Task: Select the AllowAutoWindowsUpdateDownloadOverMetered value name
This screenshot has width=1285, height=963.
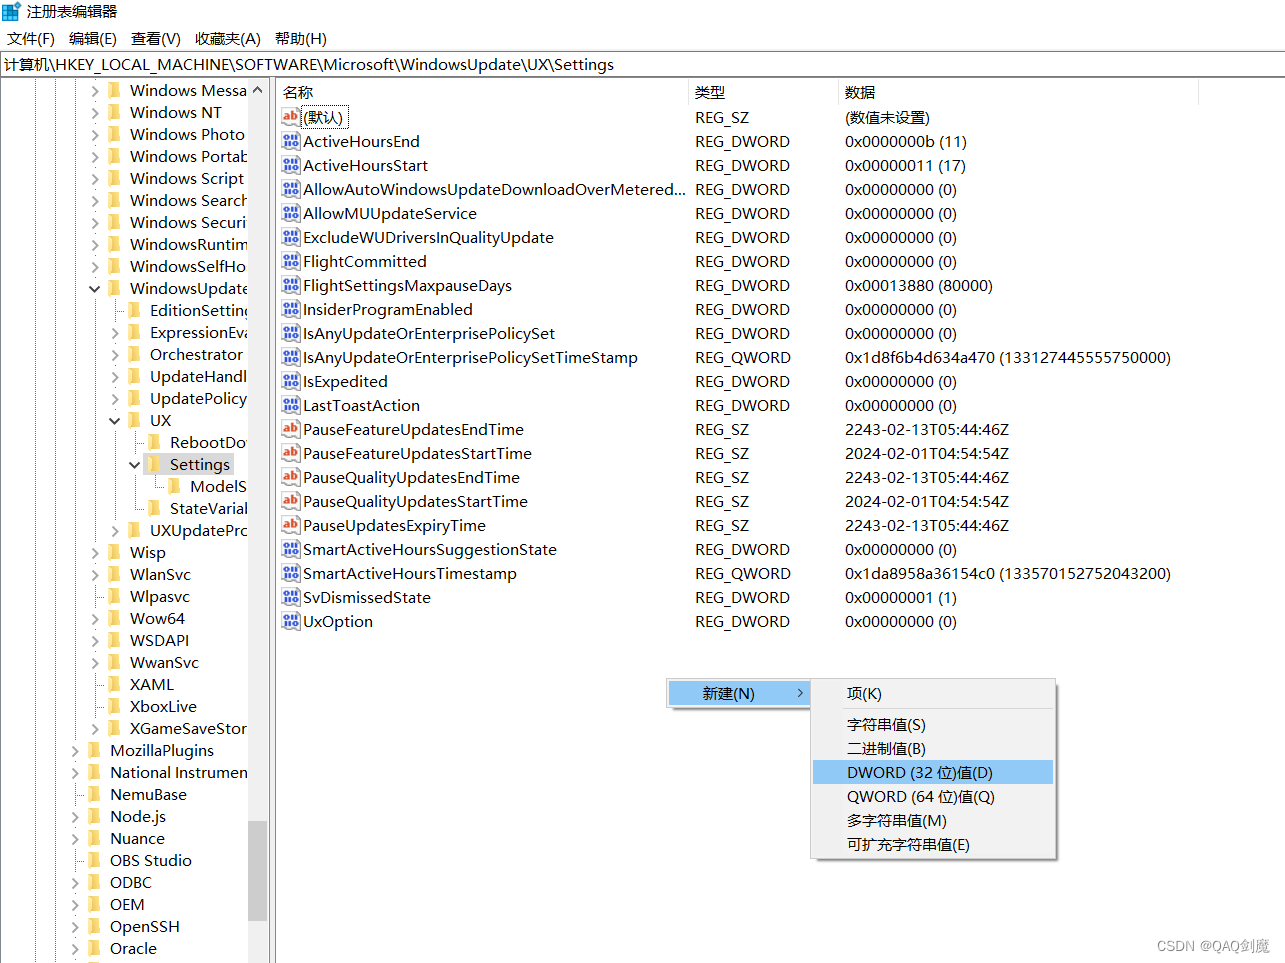Action: 494,189
